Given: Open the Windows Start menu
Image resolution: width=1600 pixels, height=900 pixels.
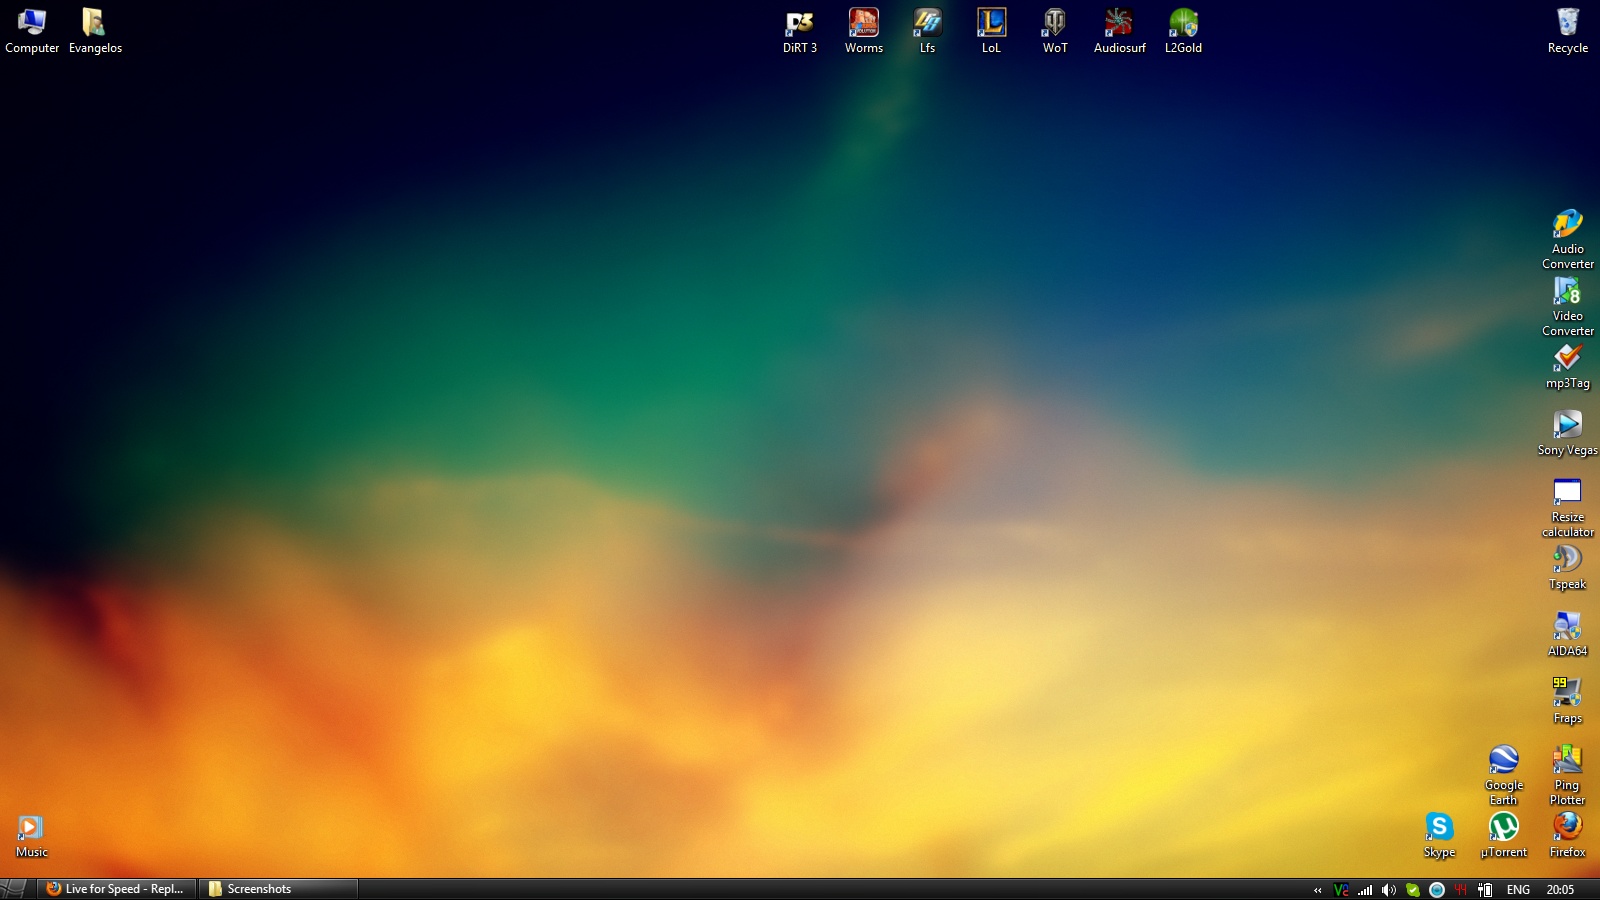Looking at the screenshot, I should pos(14,889).
